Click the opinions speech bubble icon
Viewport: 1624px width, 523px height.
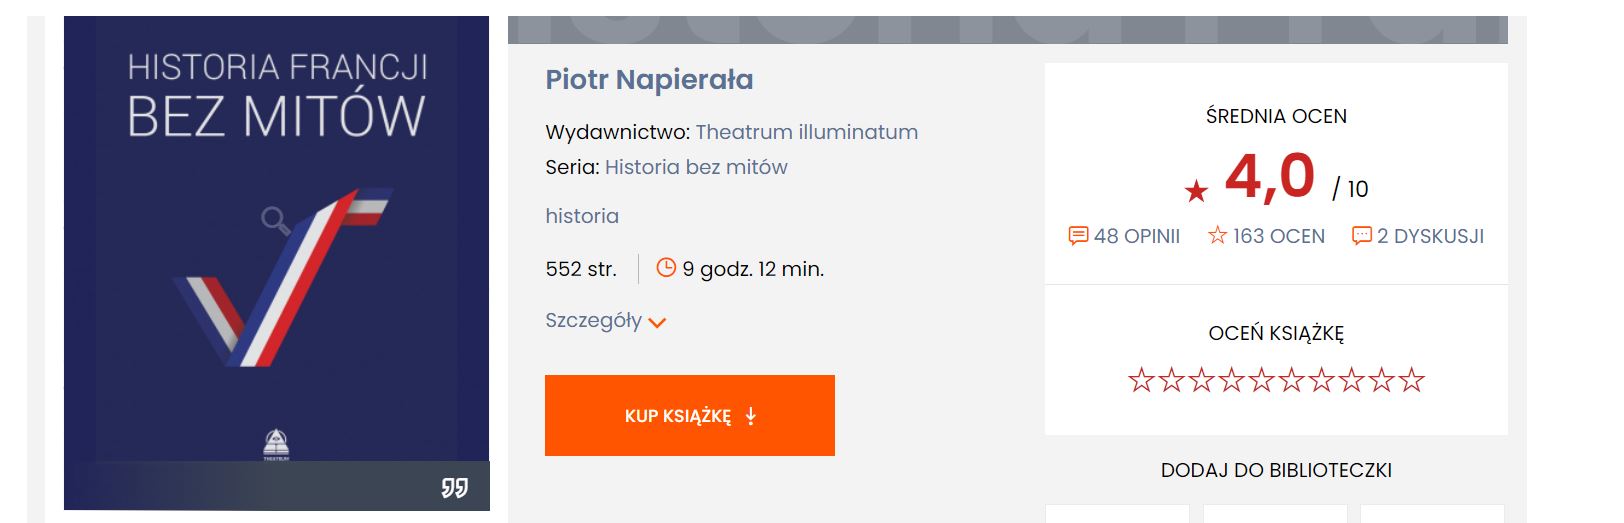(x=1078, y=236)
